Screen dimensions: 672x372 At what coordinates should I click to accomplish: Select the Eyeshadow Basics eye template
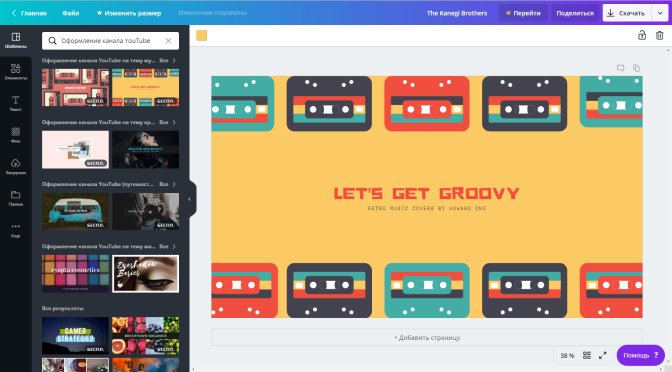point(145,274)
